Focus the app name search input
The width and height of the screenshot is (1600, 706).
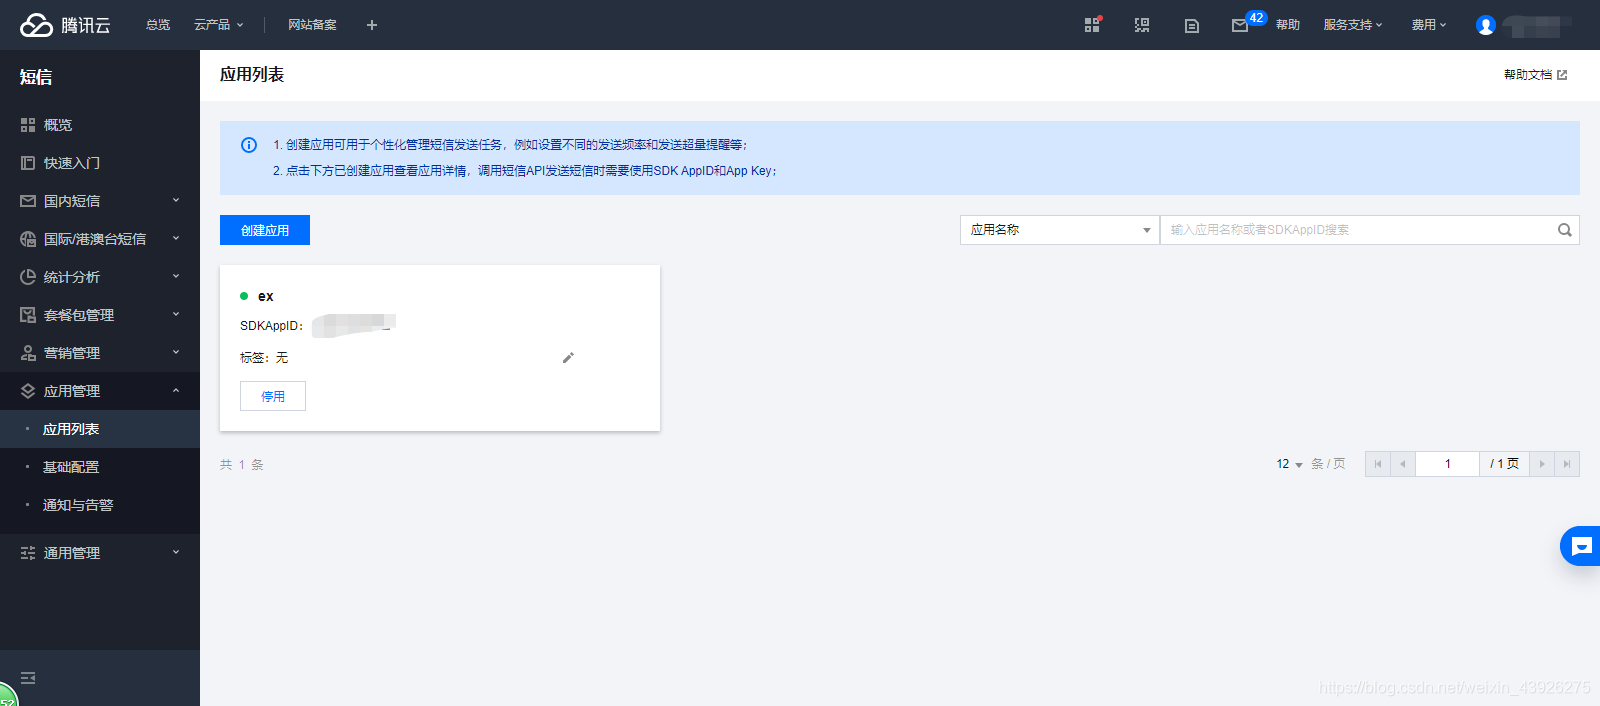click(1360, 230)
